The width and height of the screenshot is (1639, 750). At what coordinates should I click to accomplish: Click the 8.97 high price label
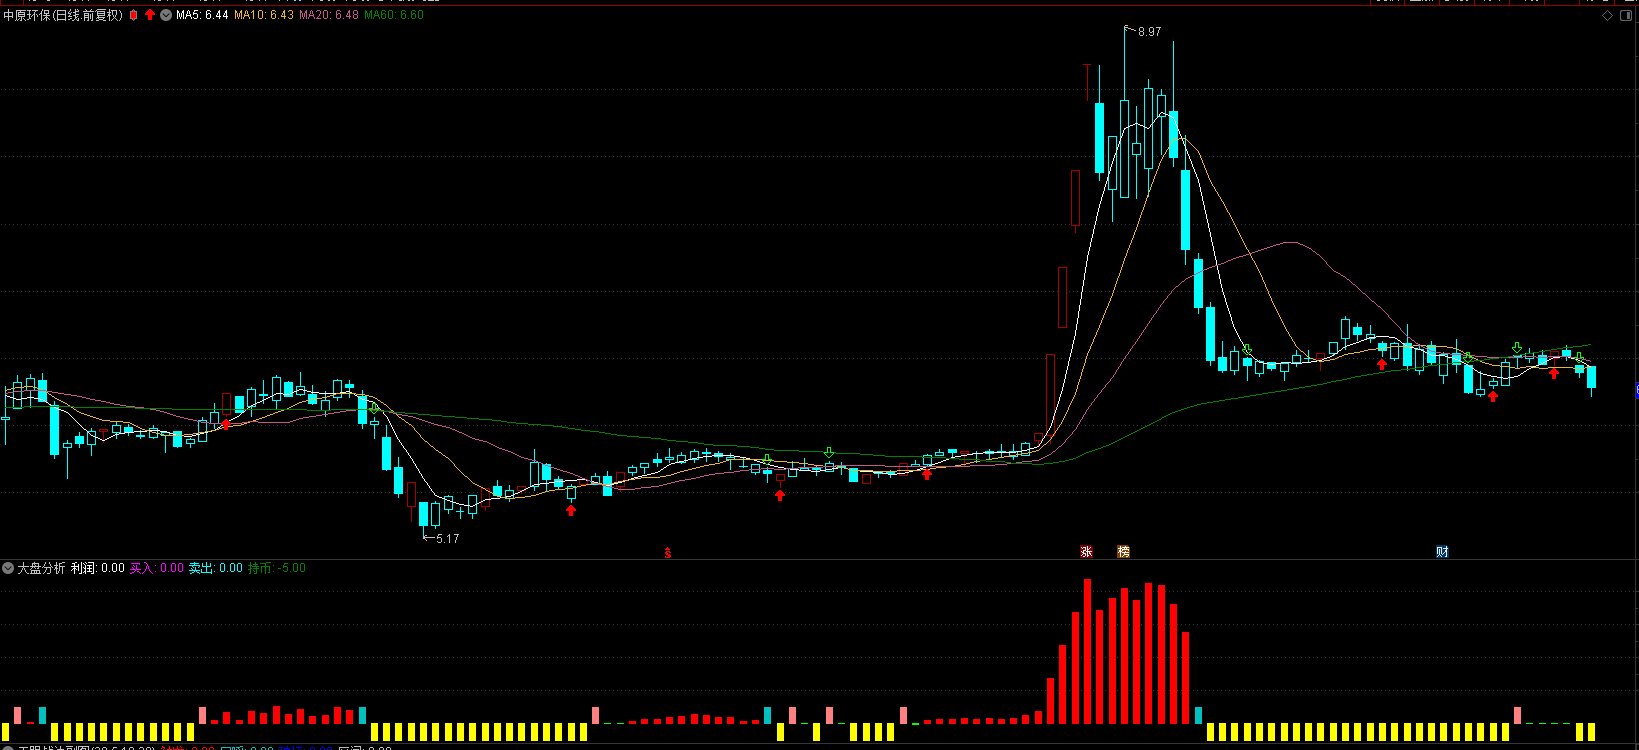[1149, 32]
